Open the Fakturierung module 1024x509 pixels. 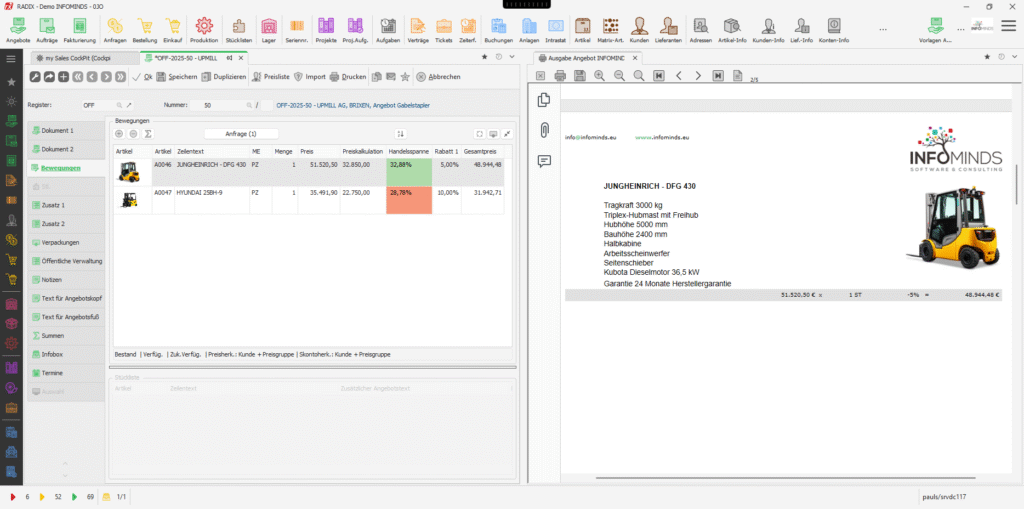(80, 30)
